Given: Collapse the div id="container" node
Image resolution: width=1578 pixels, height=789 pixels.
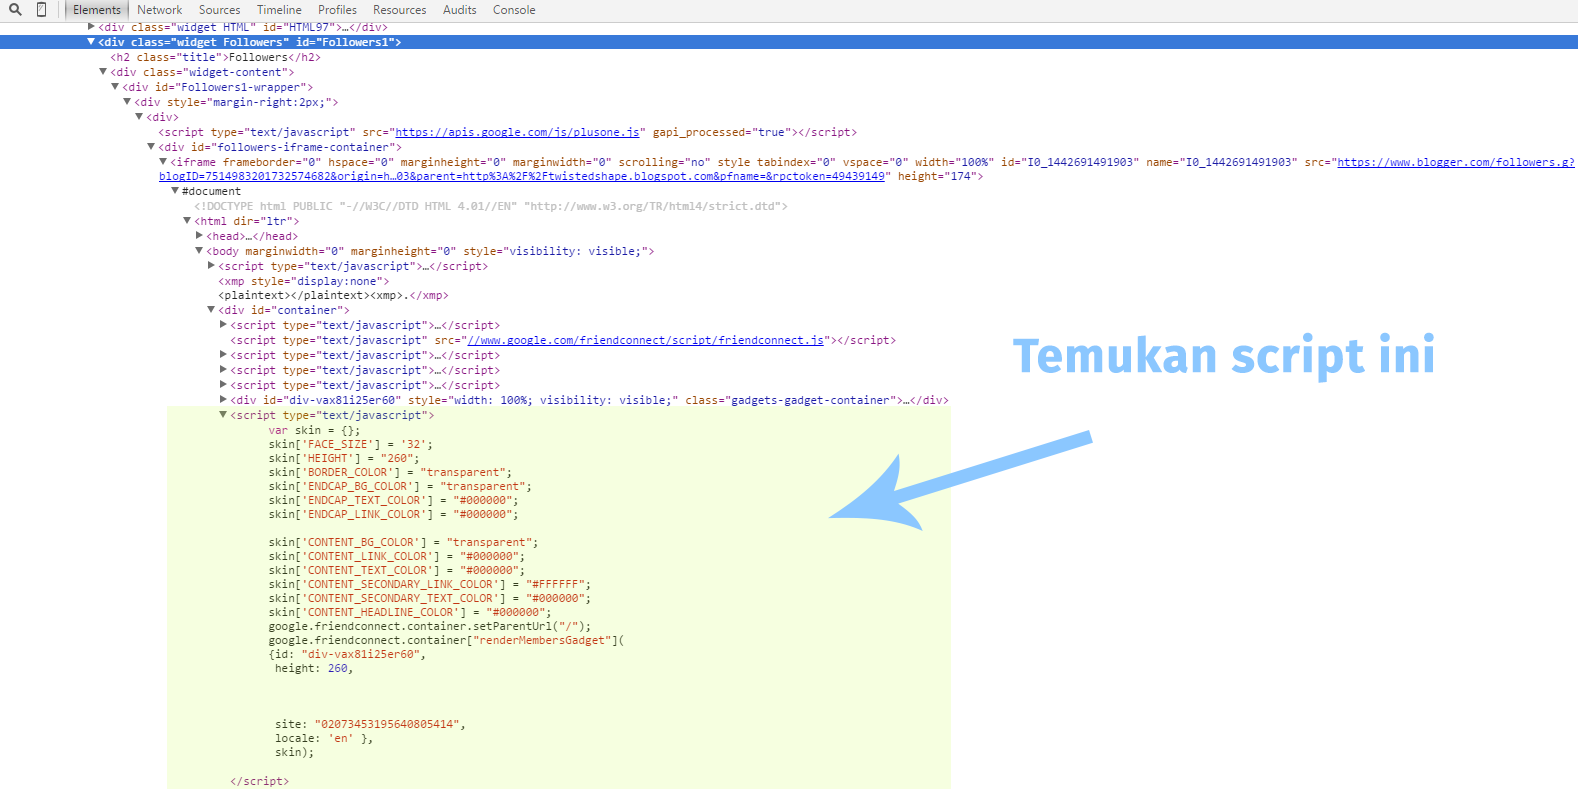Looking at the screenshot, I should [x=211, y=310].
